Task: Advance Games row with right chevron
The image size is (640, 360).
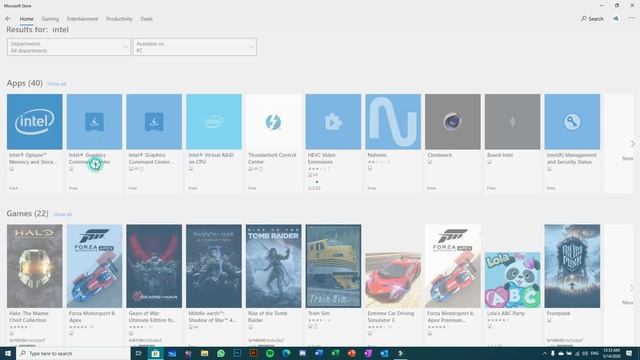Action: point(632,288)
